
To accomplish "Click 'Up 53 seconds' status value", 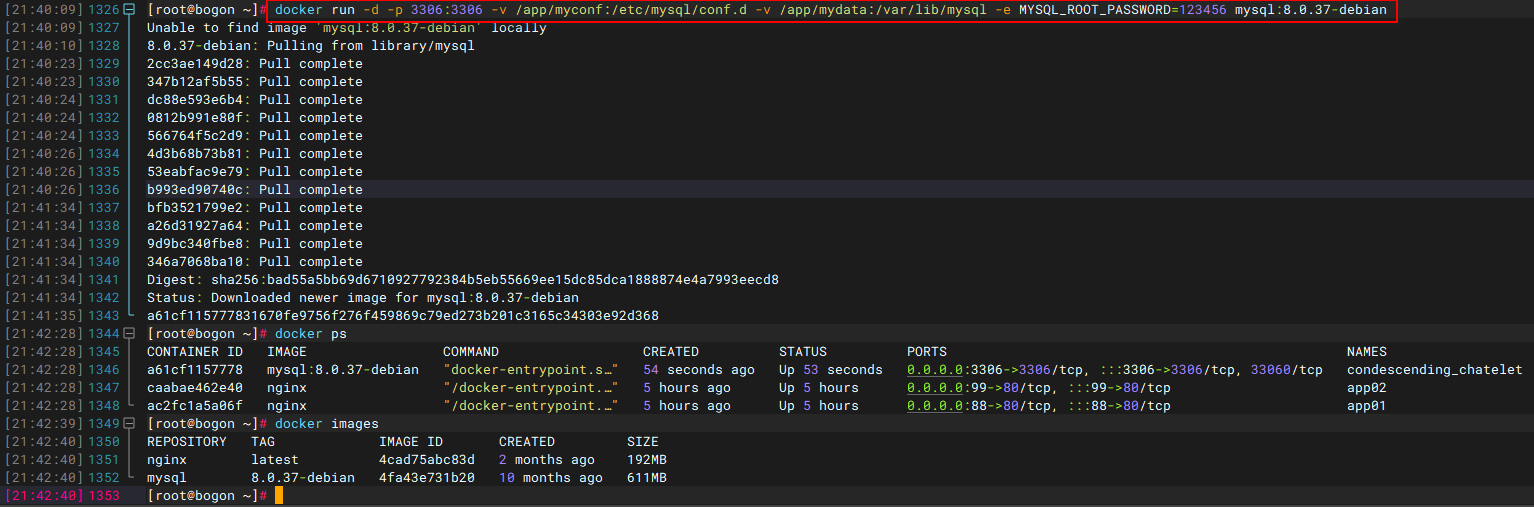I will pos(831,370).
